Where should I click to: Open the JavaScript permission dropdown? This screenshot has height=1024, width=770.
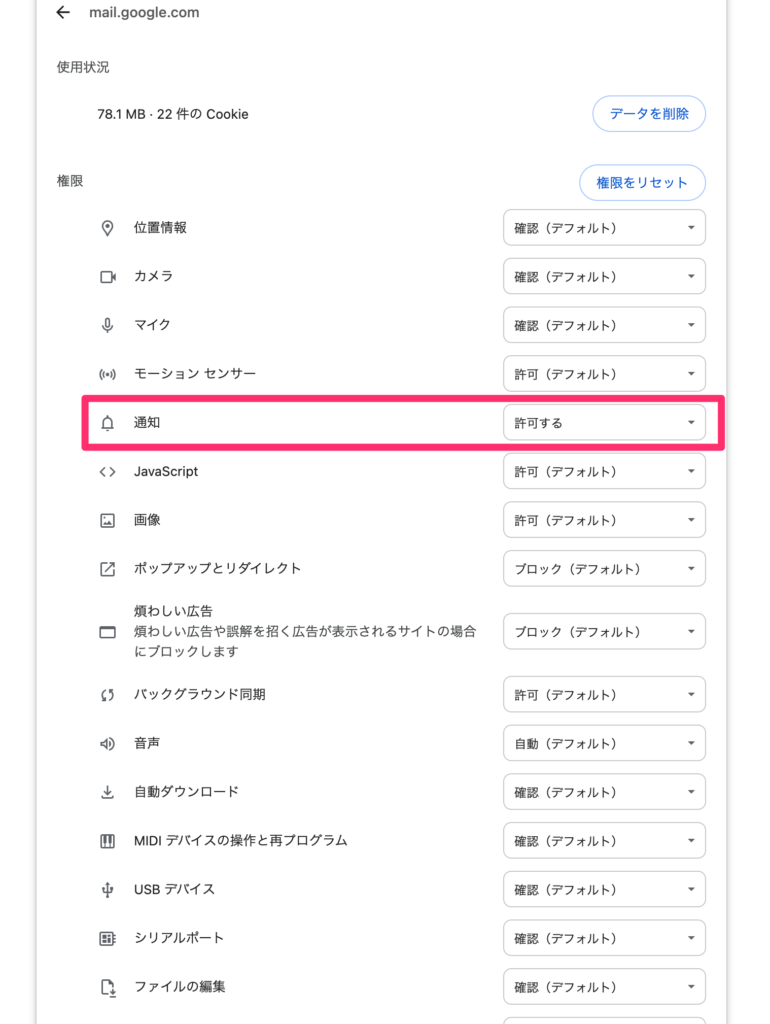click(x=604, y=471)
